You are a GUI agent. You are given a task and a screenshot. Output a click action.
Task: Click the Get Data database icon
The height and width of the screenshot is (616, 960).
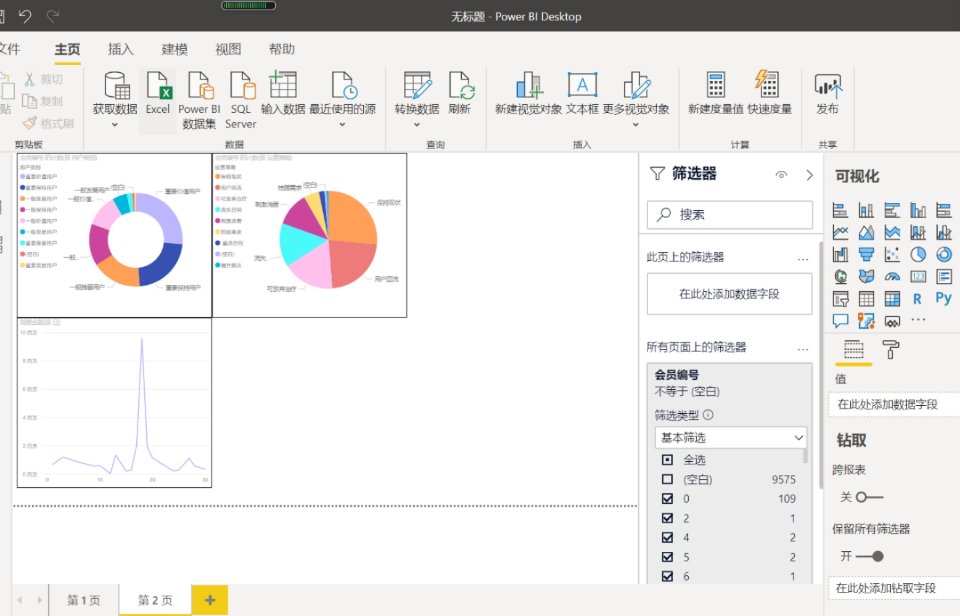(116, 85)
